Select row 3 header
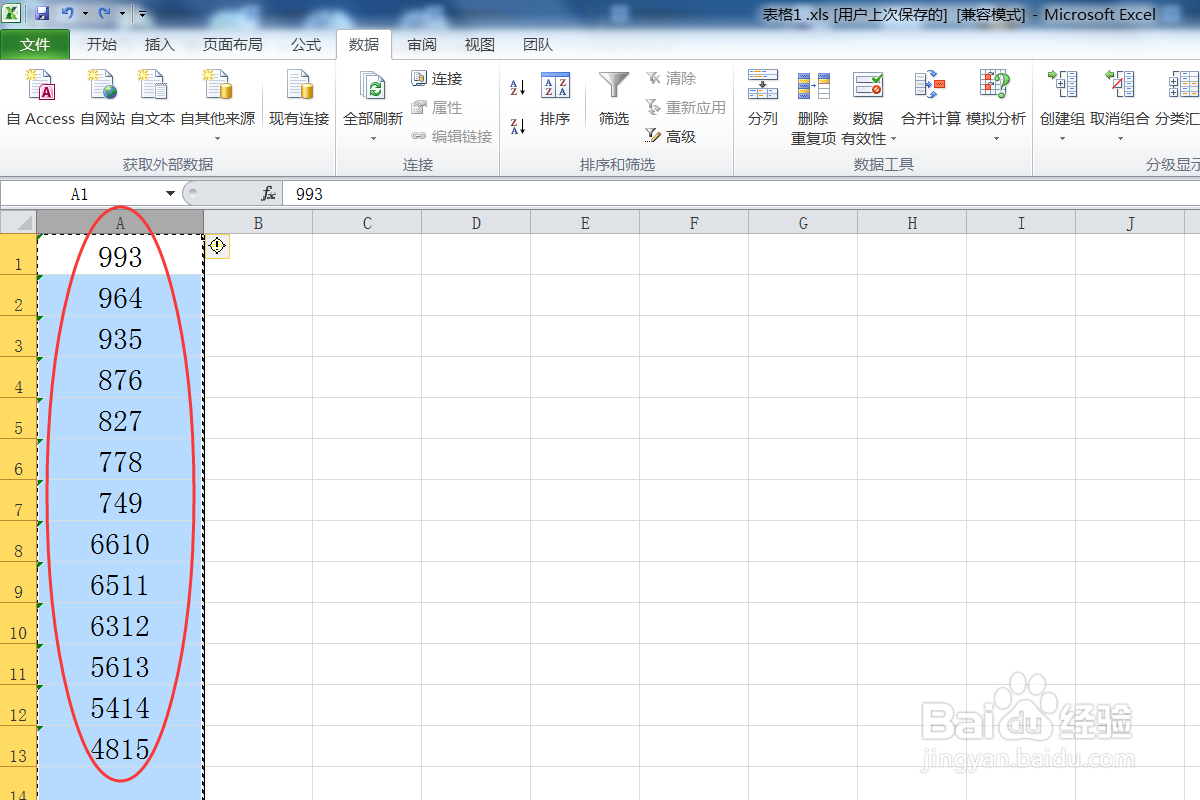 point(18,336)
